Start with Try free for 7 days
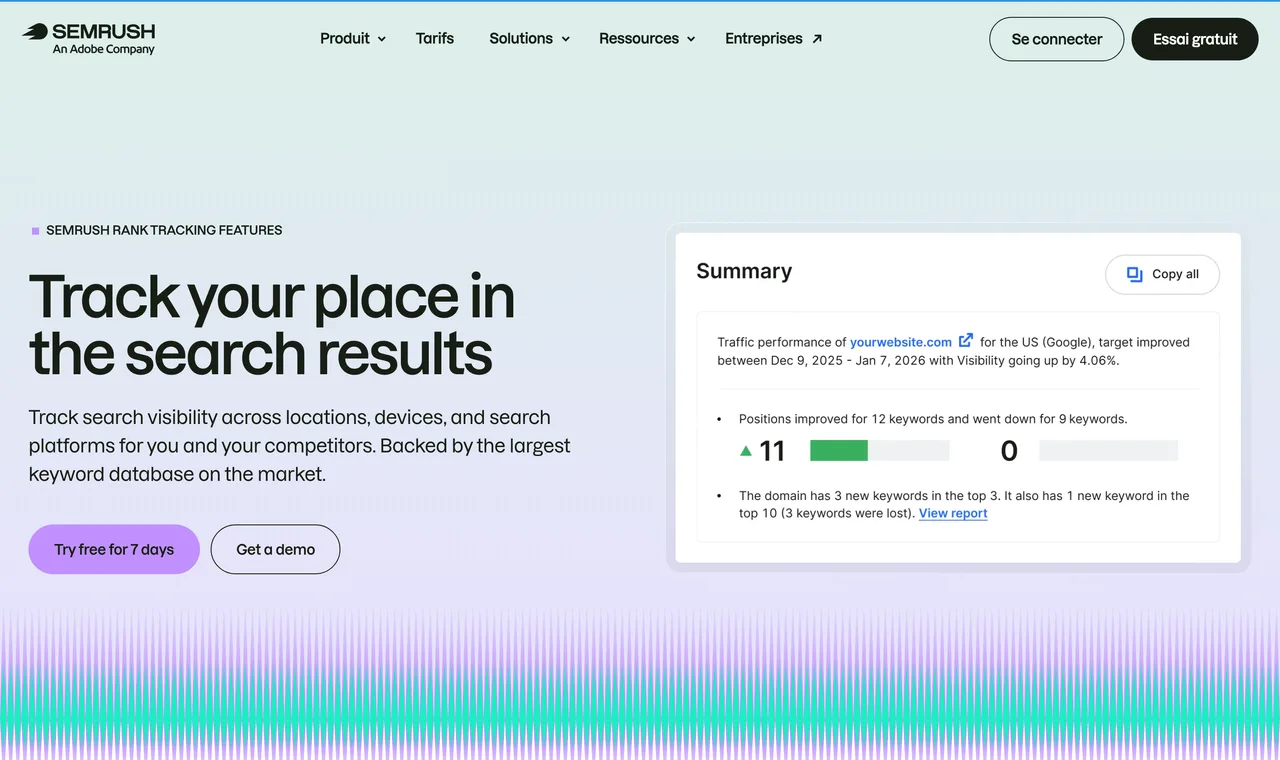 click(x=114, y=549)
